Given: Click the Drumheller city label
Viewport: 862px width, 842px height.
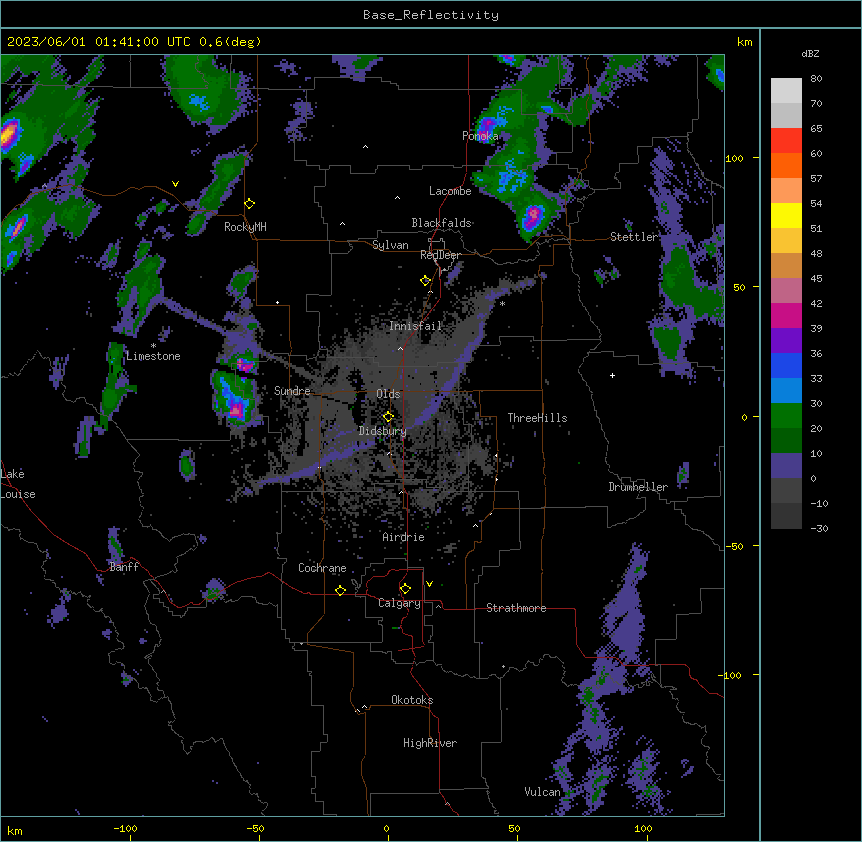Looking at the screenshot, I should [x=638, y=487].
